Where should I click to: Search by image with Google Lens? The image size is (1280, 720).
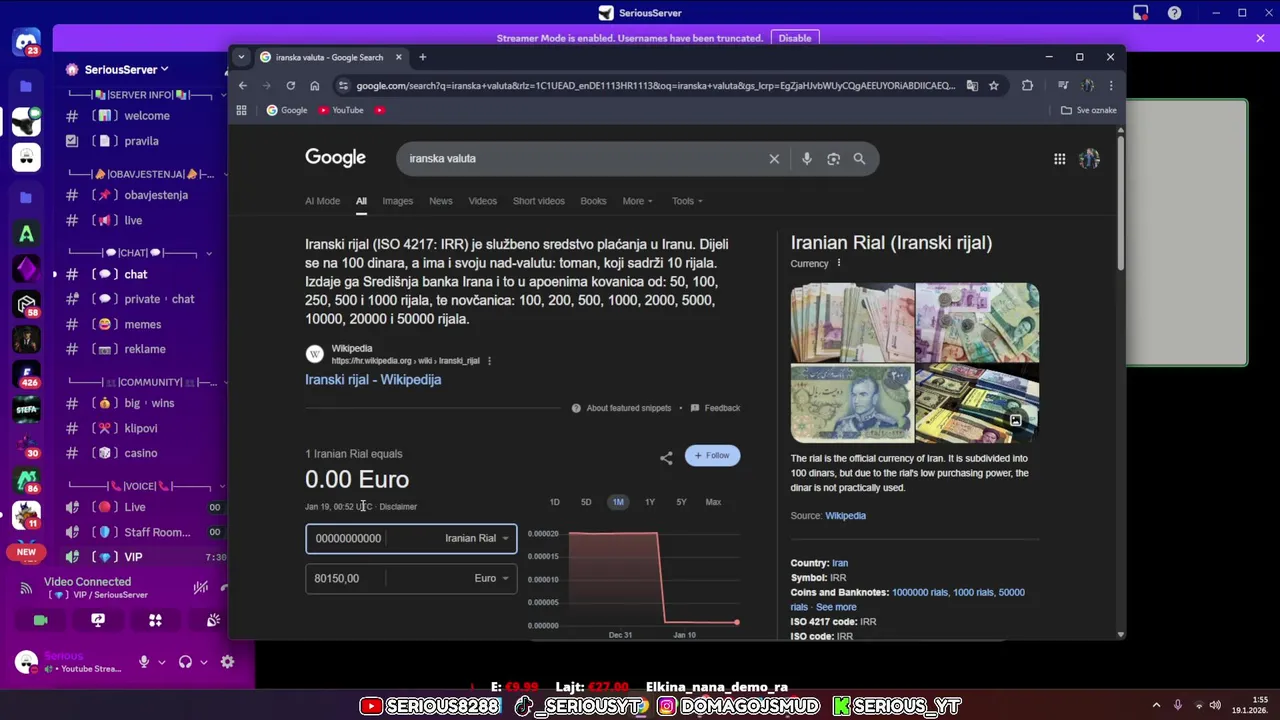coord(833,158)
